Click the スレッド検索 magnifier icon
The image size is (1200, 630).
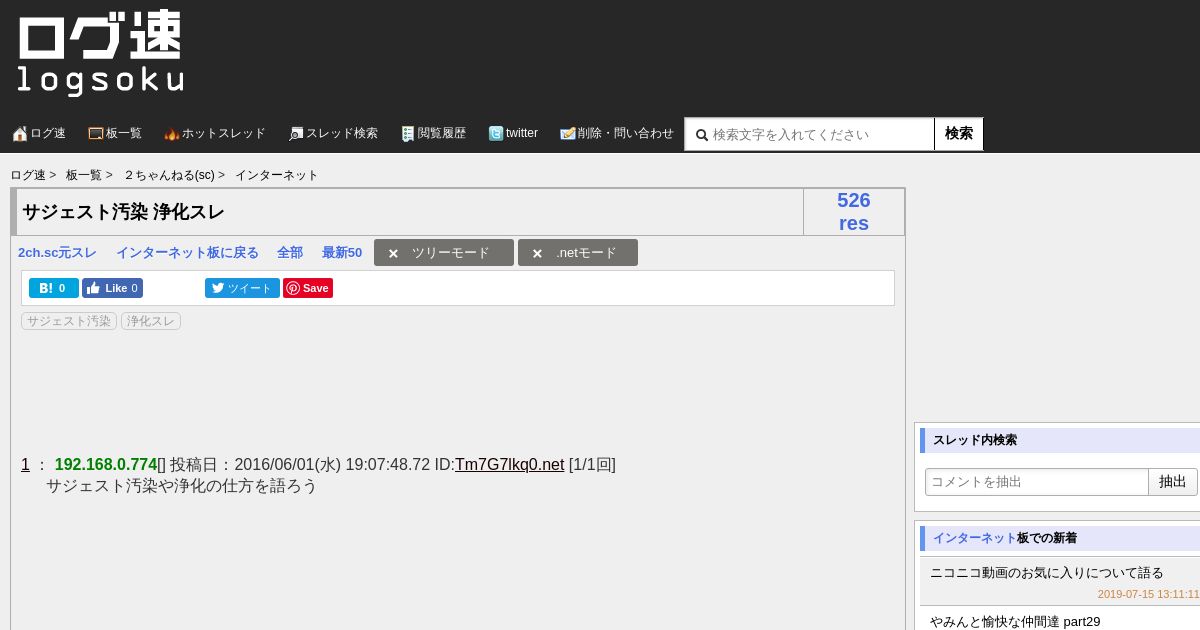click(296, 134)
